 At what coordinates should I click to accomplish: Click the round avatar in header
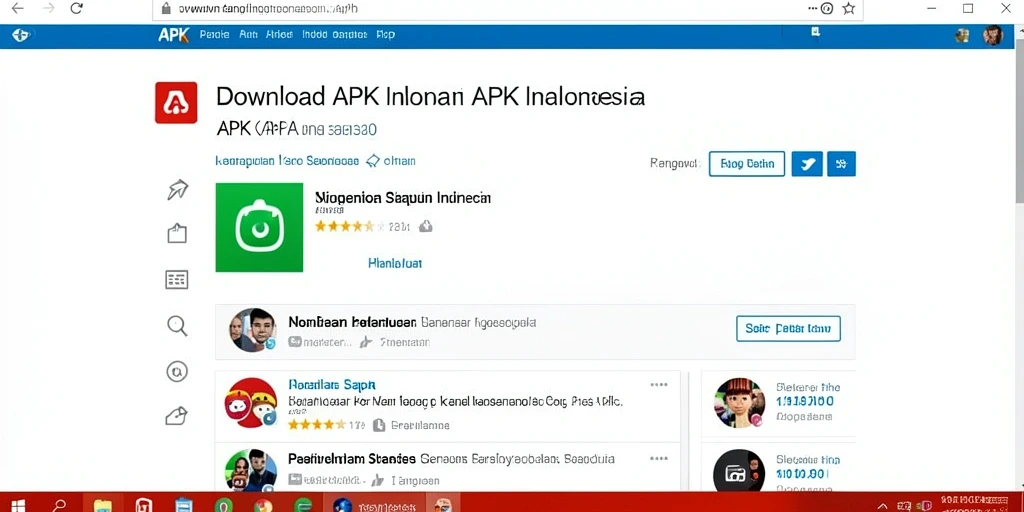(993, 35)
